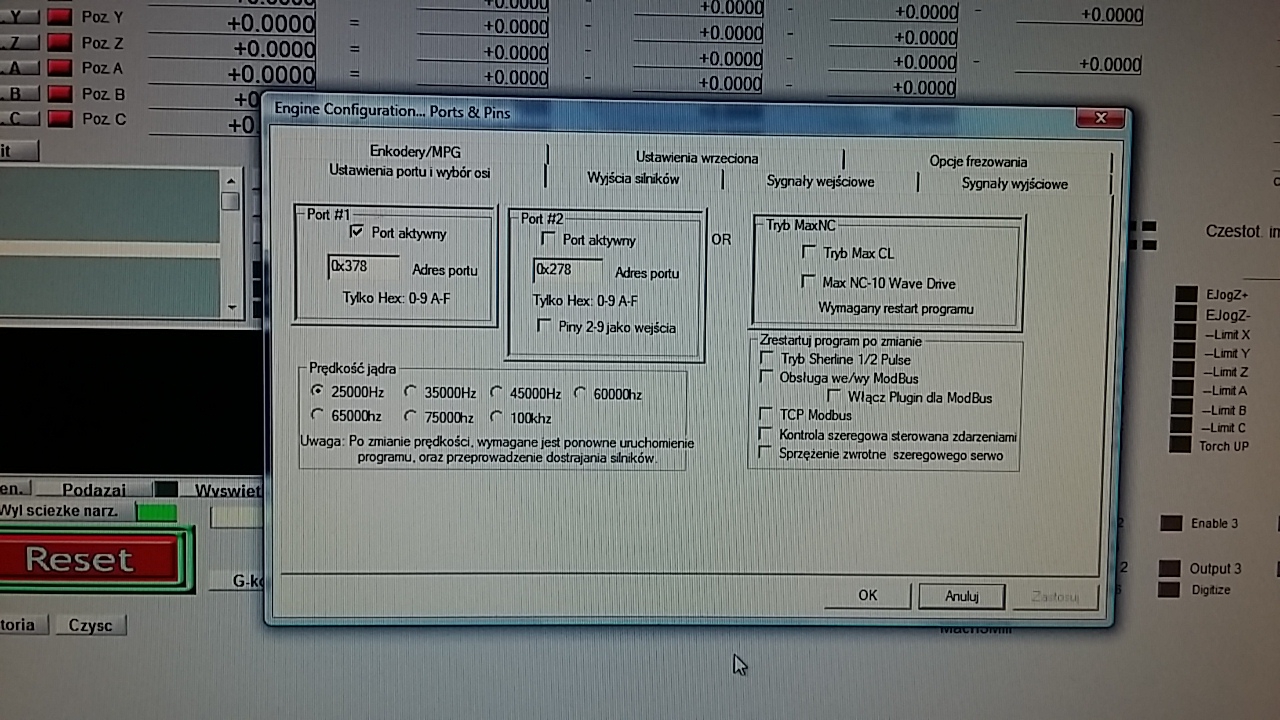1280x720 pixels.
Task: Switch to 'Ustawienia portu i wybór osi' tab
Action: point(409,172)
